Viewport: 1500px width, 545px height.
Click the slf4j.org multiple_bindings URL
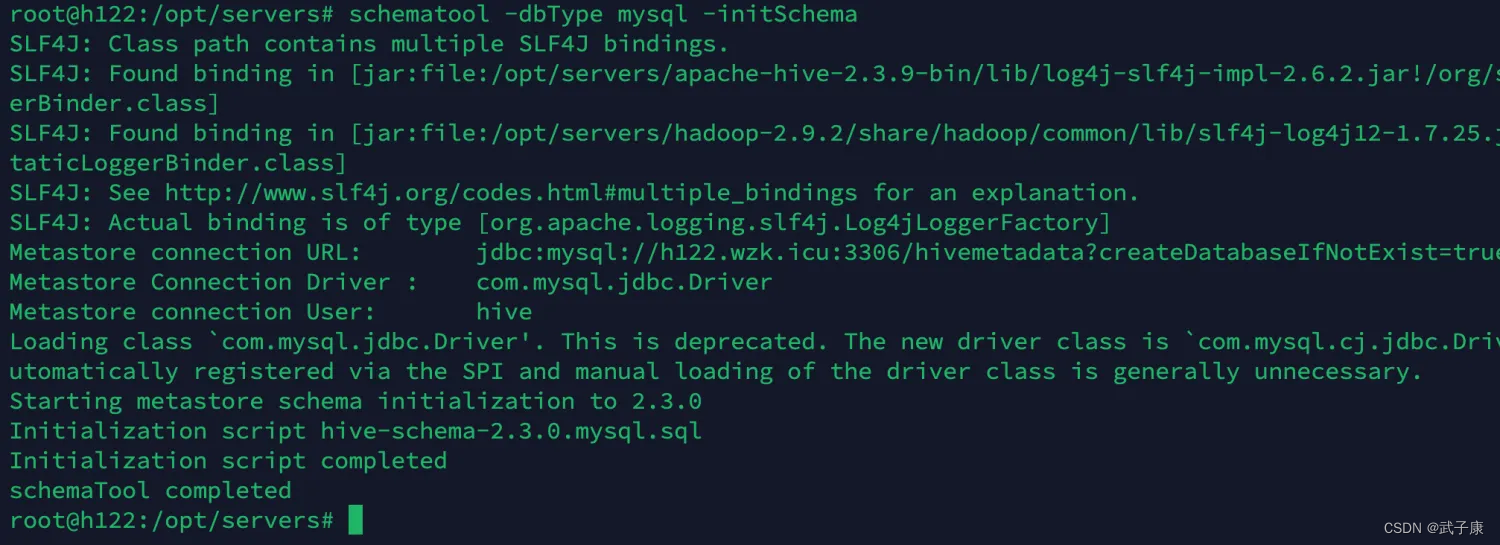tap(511, 193)
